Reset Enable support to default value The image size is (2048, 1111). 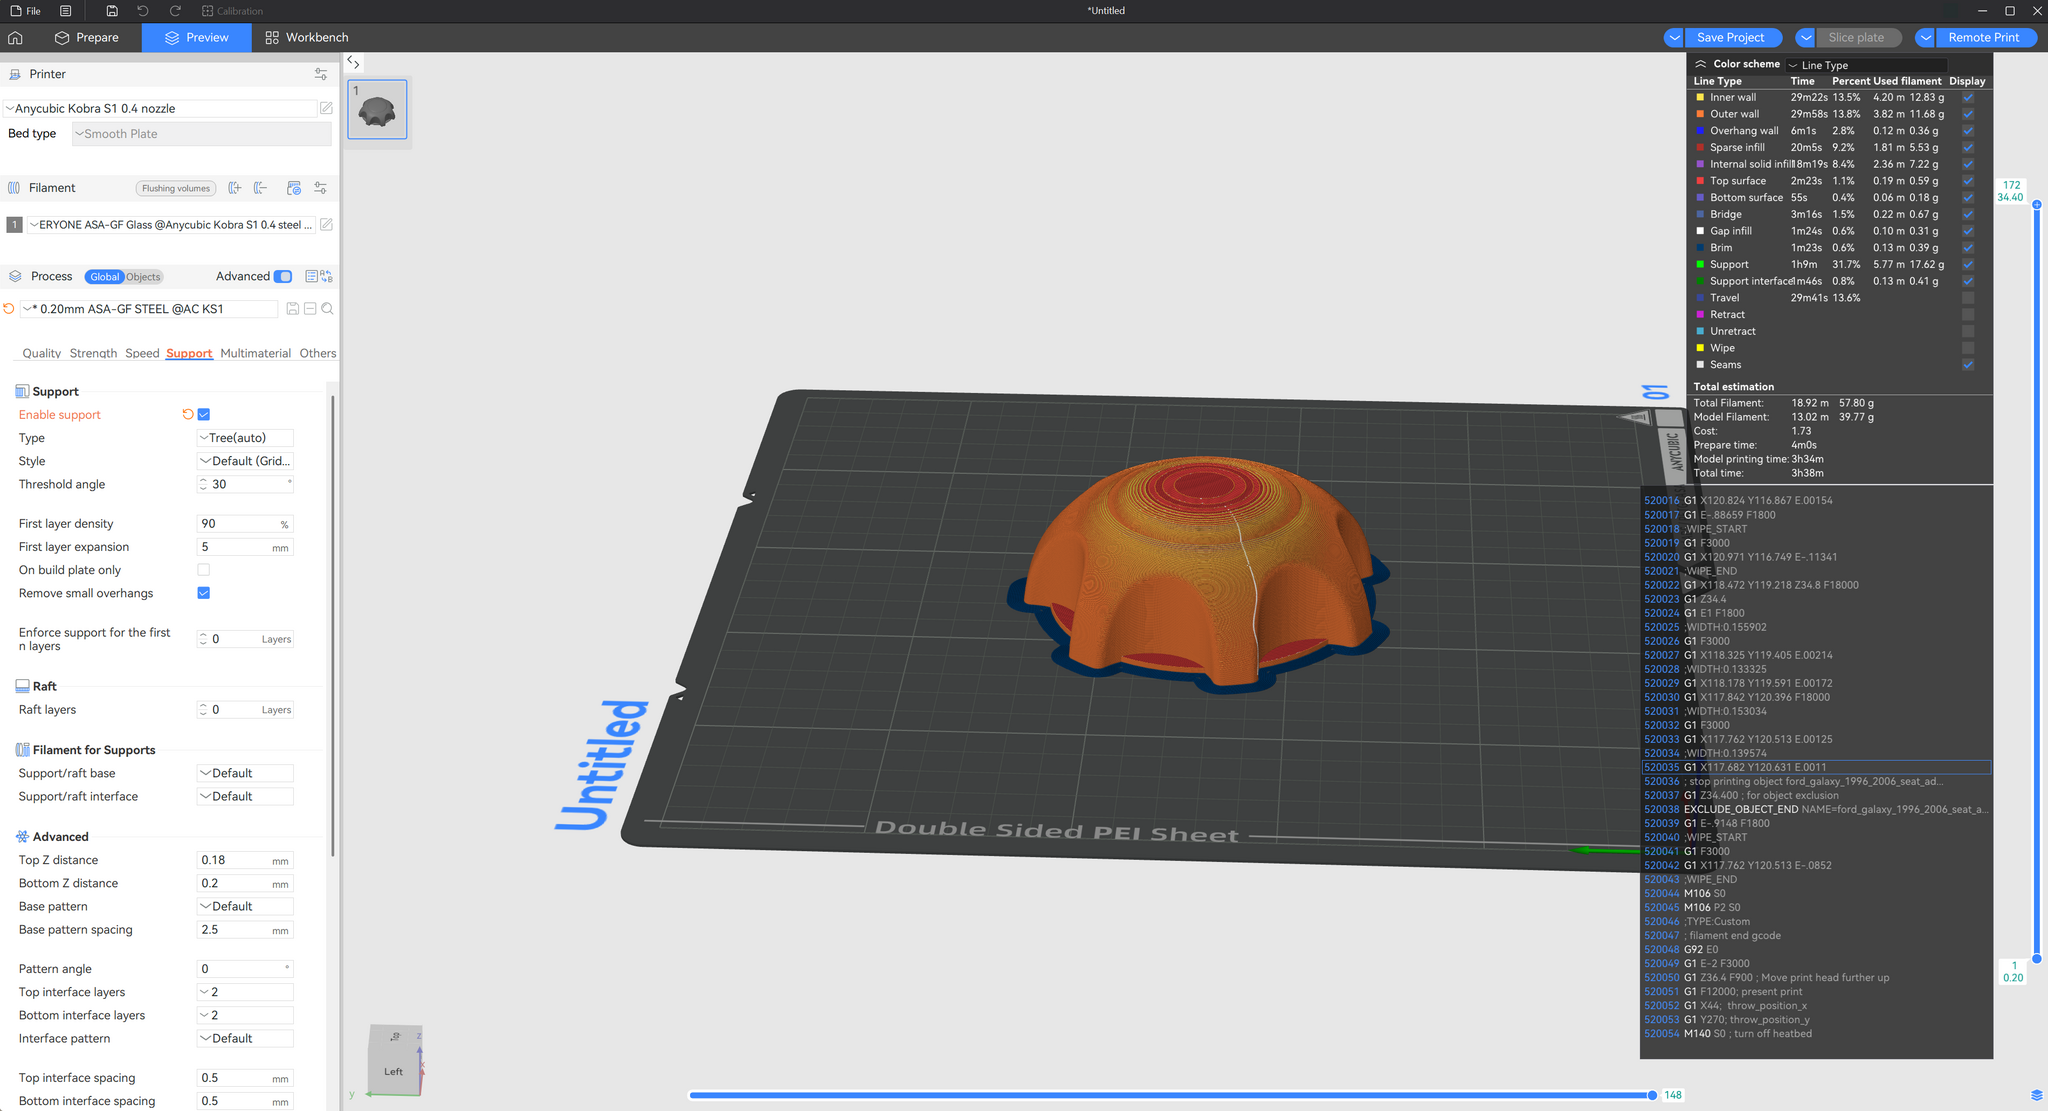click(x=187, y=414)
